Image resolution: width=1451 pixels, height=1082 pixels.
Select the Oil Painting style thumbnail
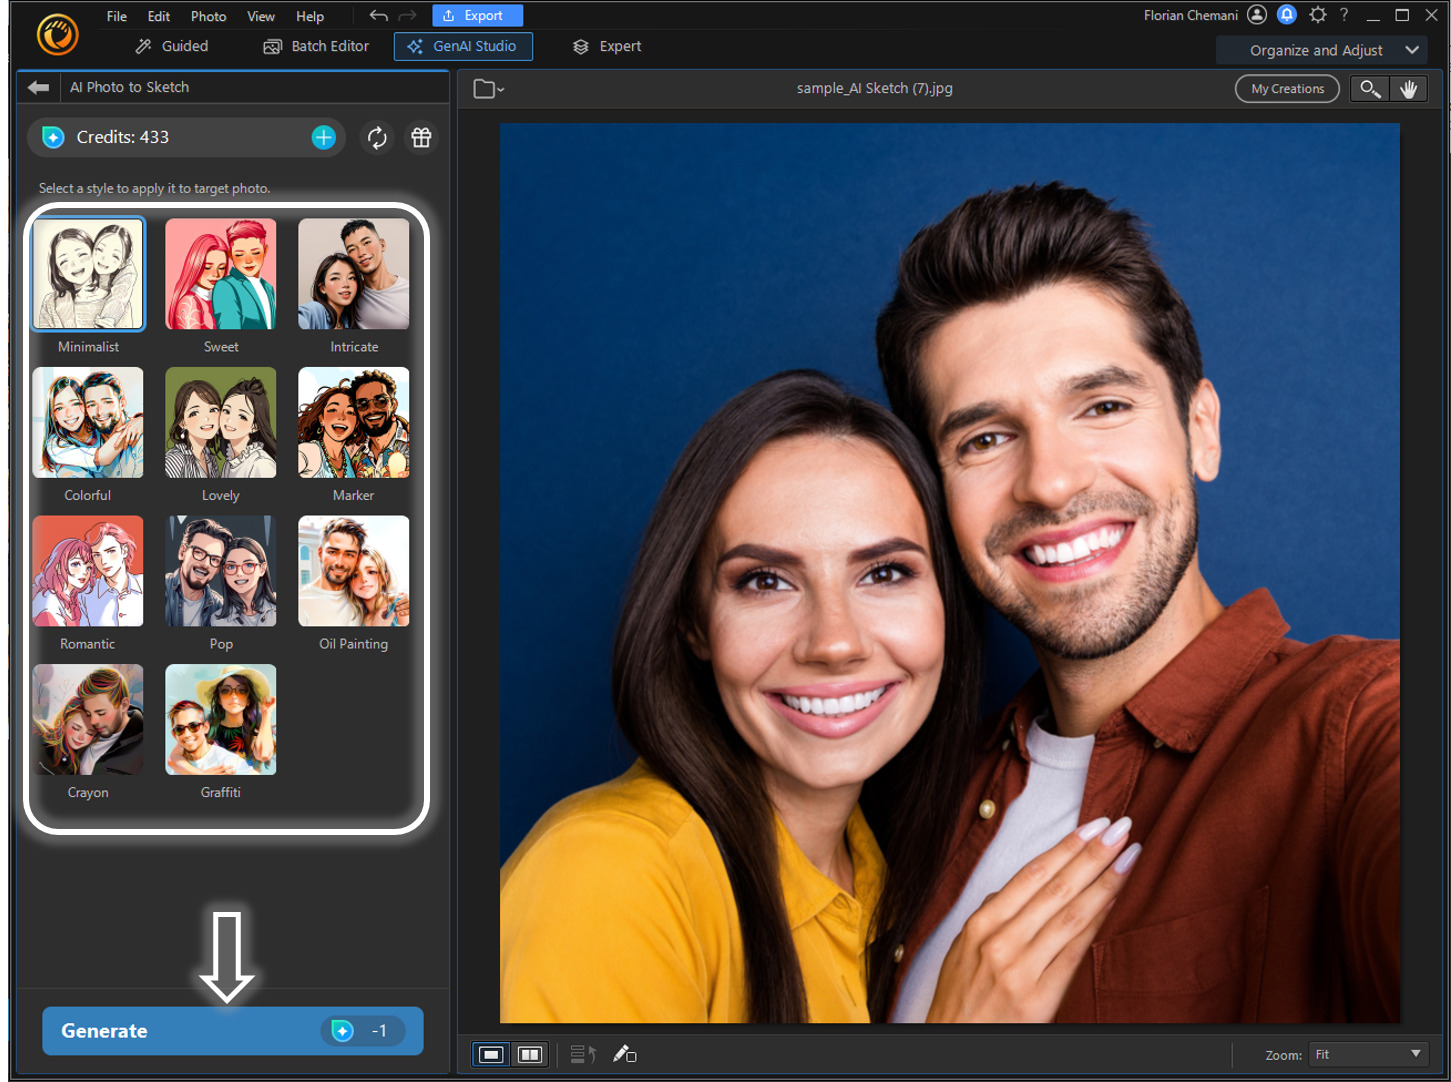click(x=352, y=571)
